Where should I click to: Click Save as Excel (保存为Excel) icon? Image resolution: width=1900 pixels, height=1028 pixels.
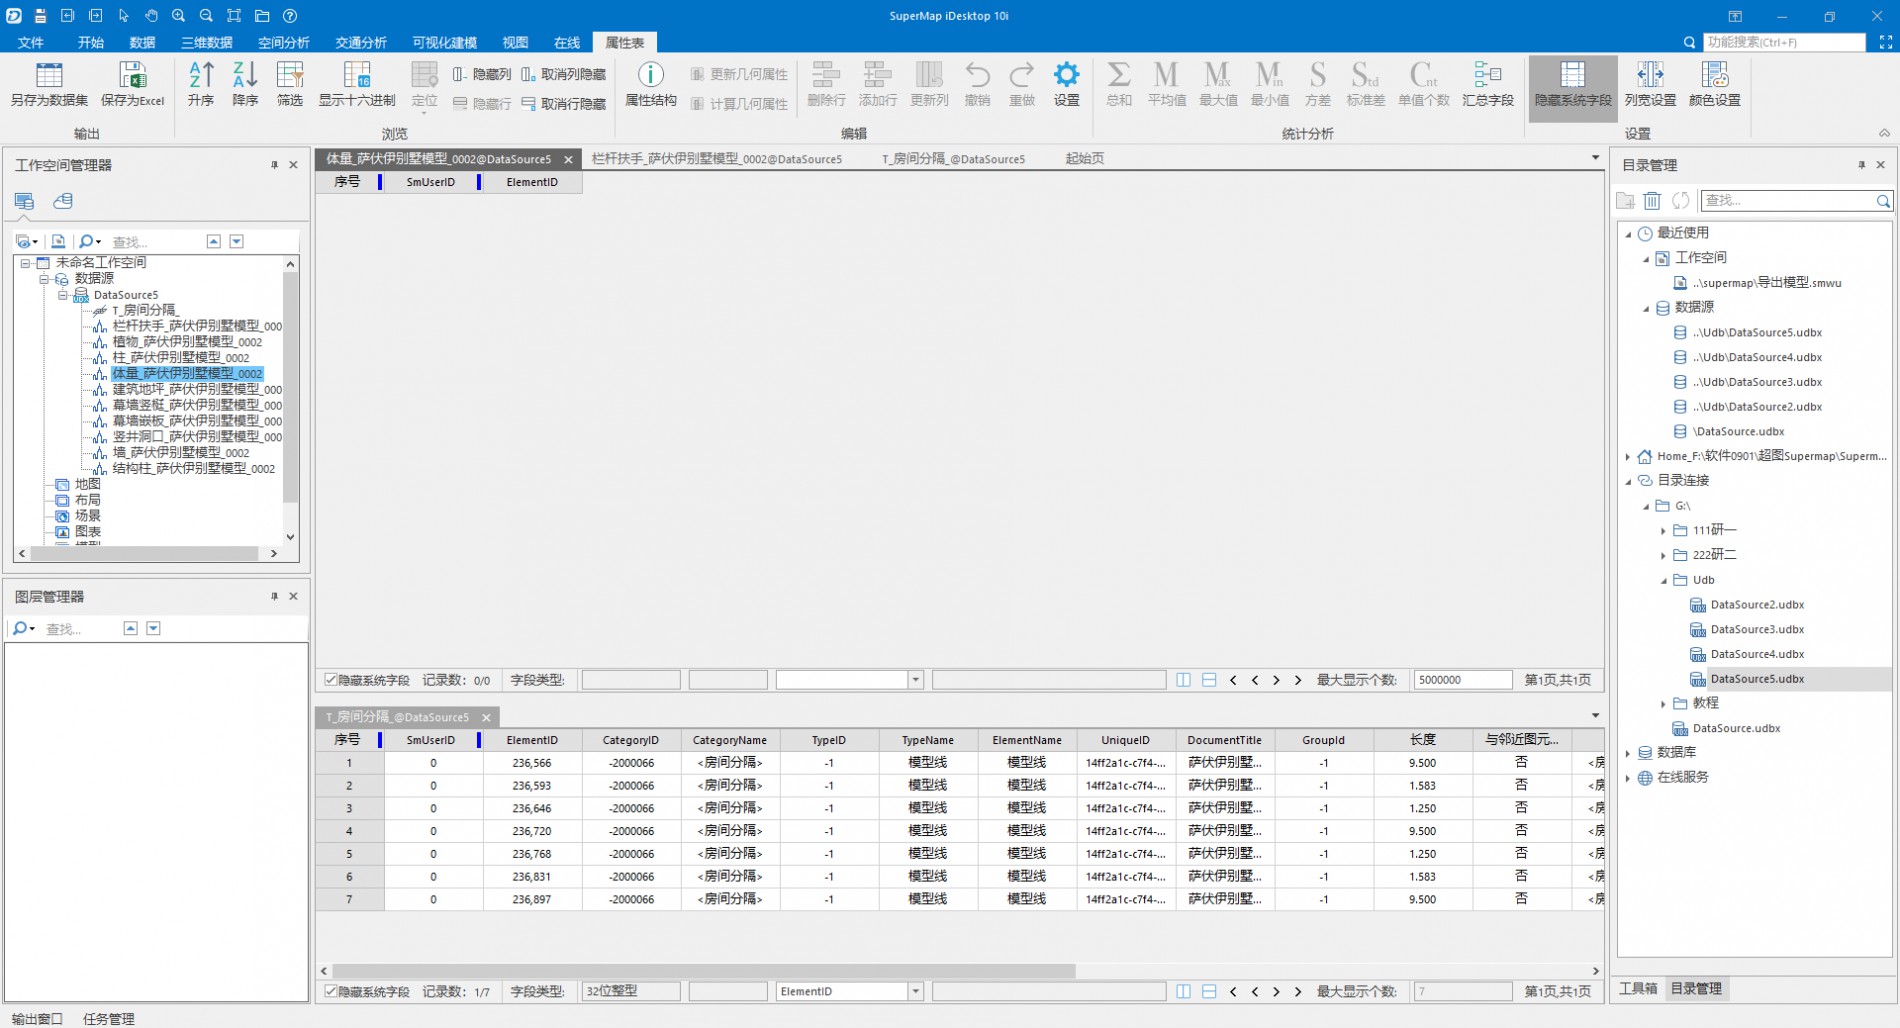pos(132,84)
